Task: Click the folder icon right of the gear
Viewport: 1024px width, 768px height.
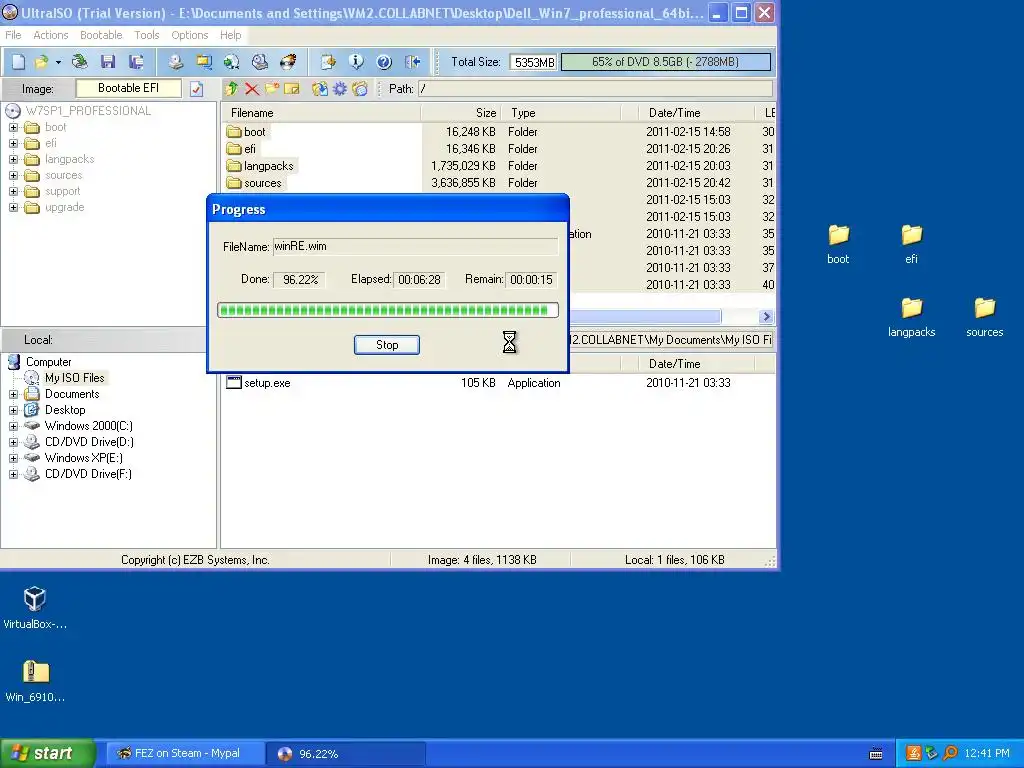Action: 360,89
